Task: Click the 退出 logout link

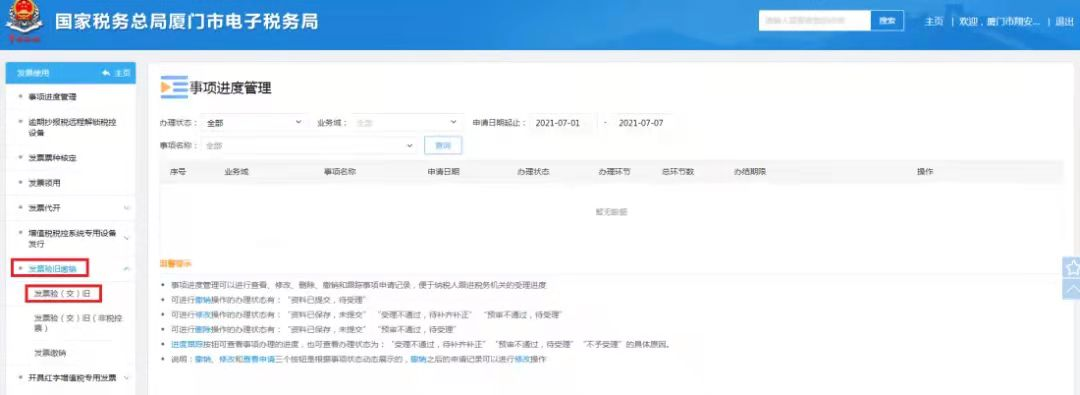Action: pos(1064,21)
